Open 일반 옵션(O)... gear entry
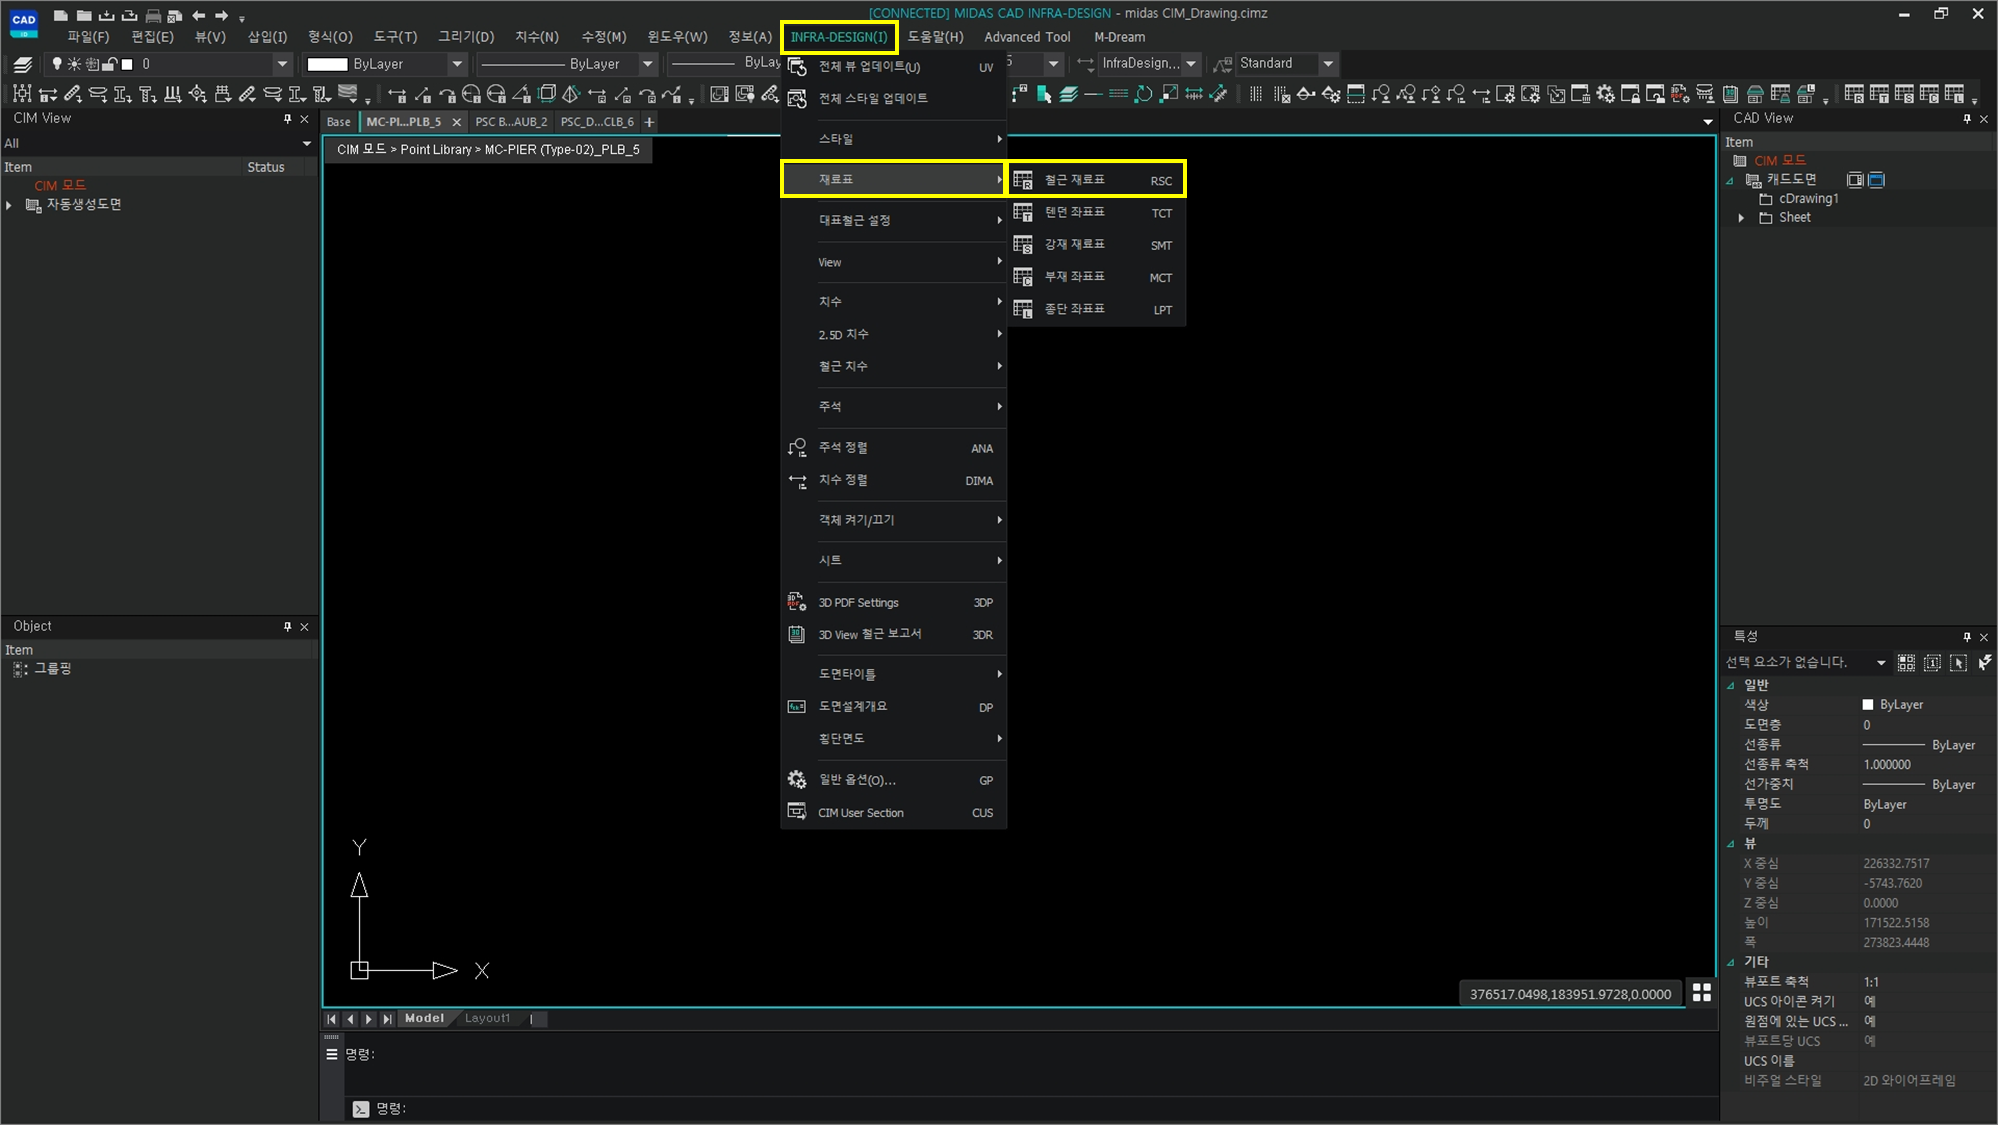Screen dimensions: 1998x1125 pos(894,780)
